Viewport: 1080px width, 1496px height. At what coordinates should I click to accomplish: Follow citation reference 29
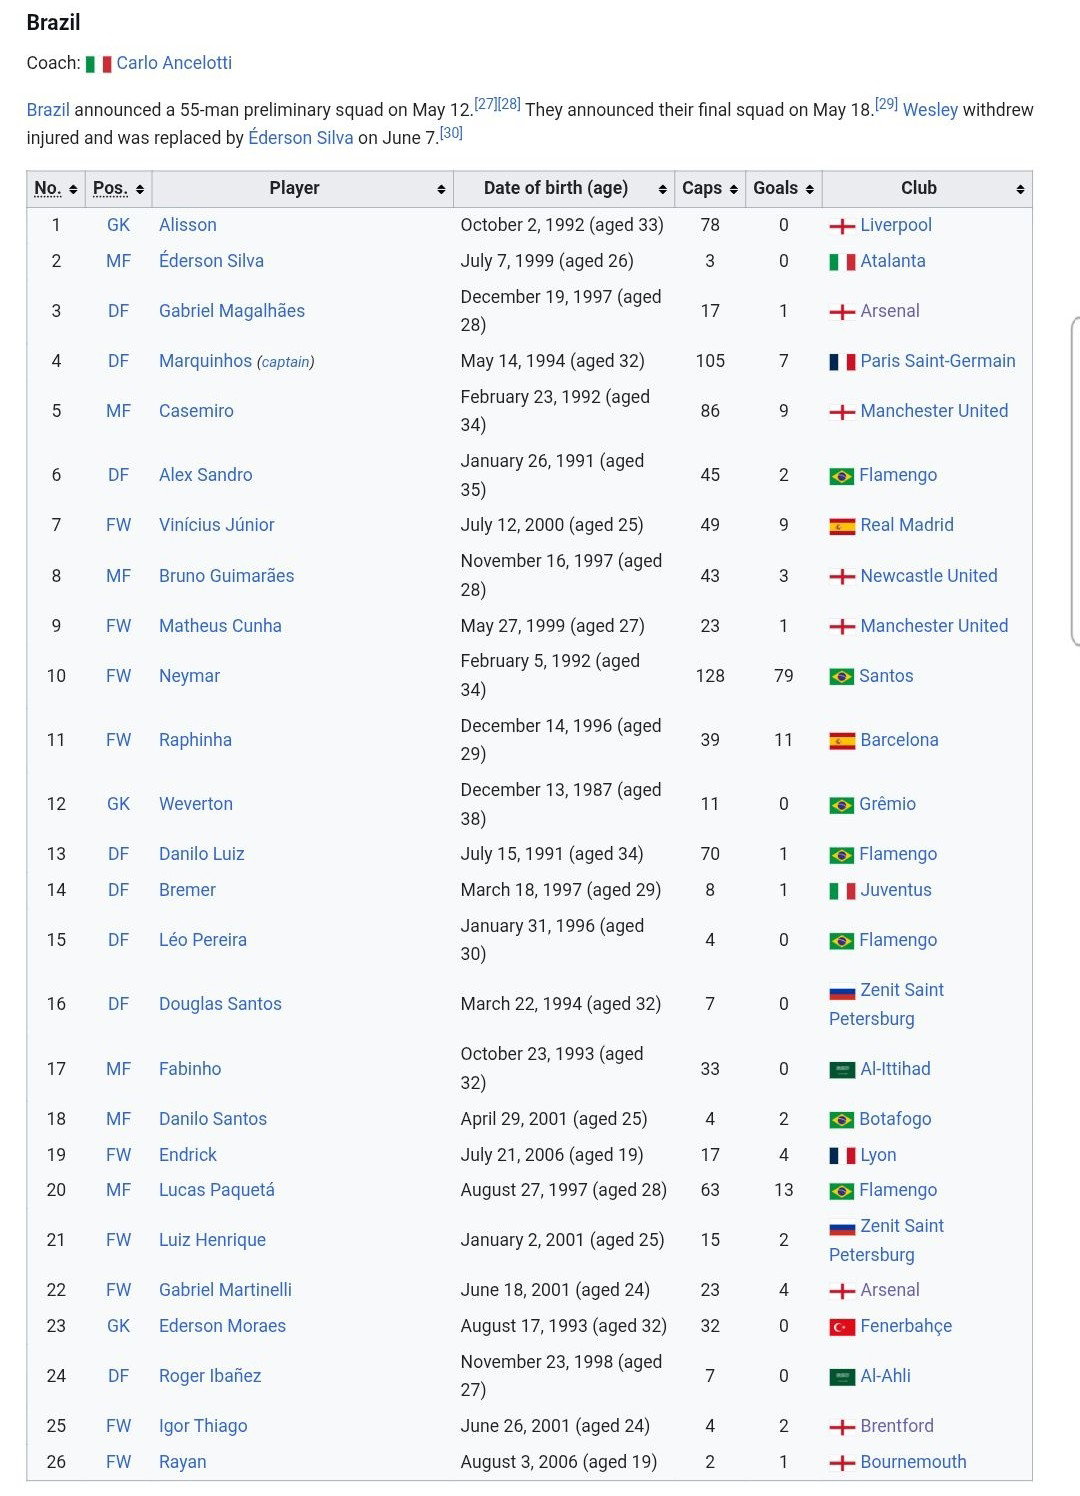coord(886,103)
